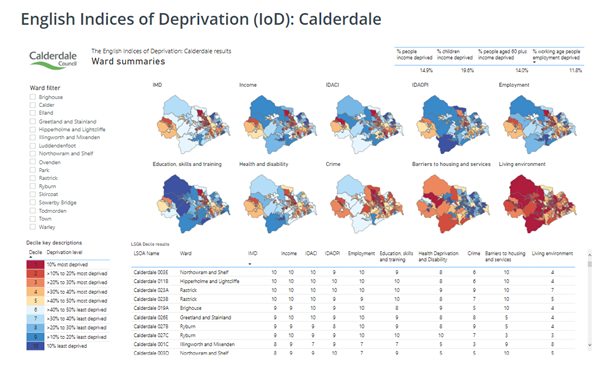The width and height of the screenshot is (610, 371).
Task: Sort table by Crime column header
Action: point(473,254)
